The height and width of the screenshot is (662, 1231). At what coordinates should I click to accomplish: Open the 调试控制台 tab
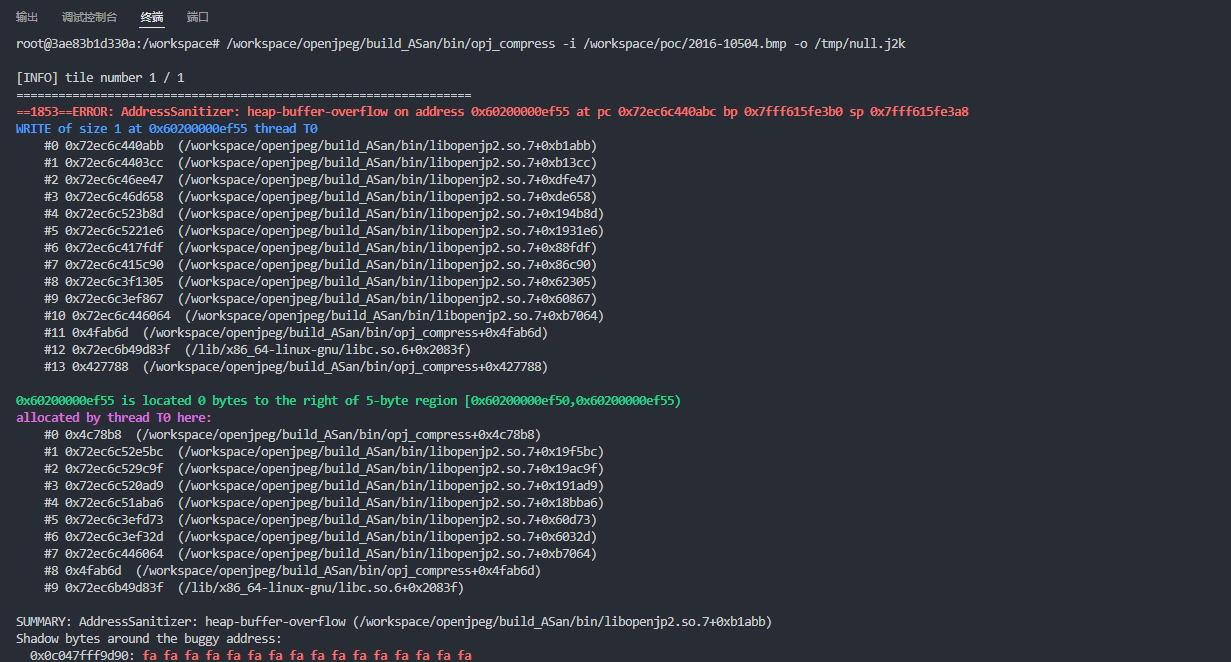[89, 17]
